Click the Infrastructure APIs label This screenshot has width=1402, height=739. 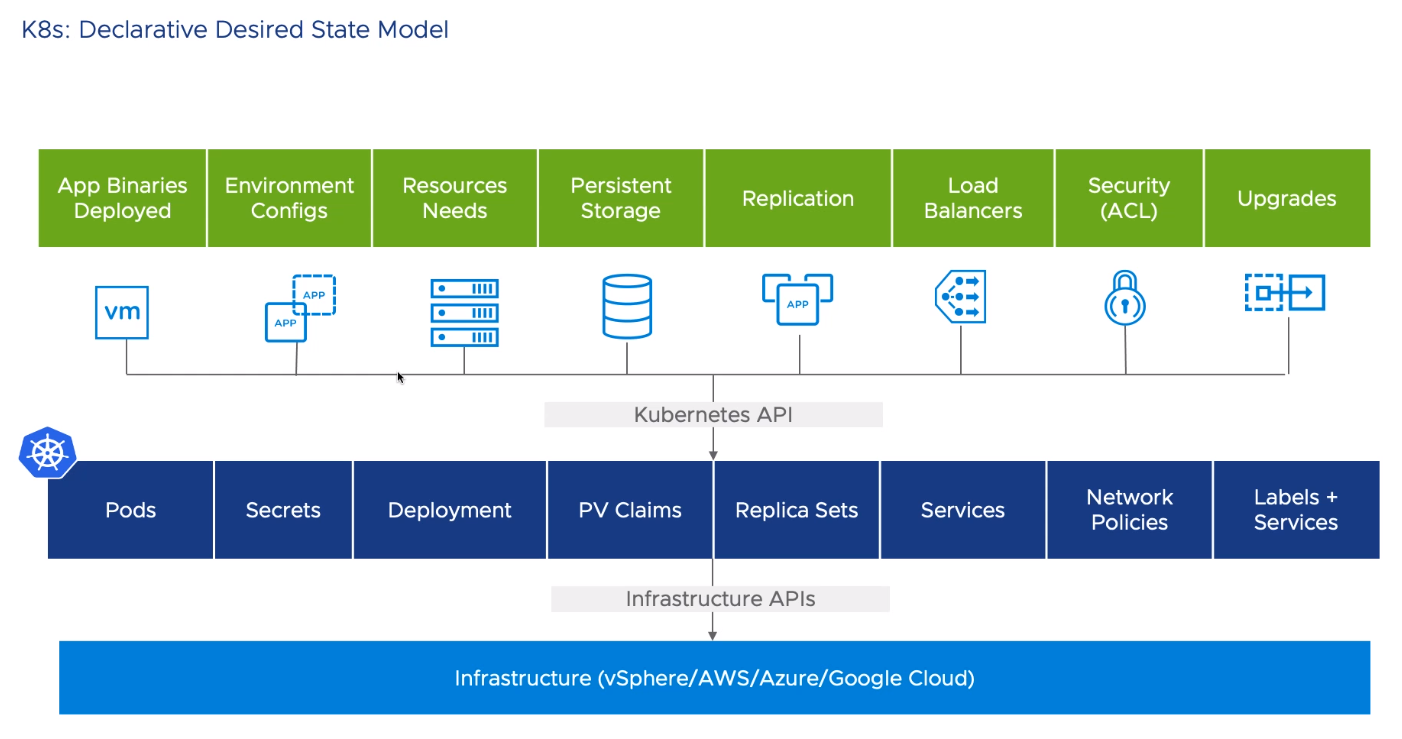click(x=720, y=599)
